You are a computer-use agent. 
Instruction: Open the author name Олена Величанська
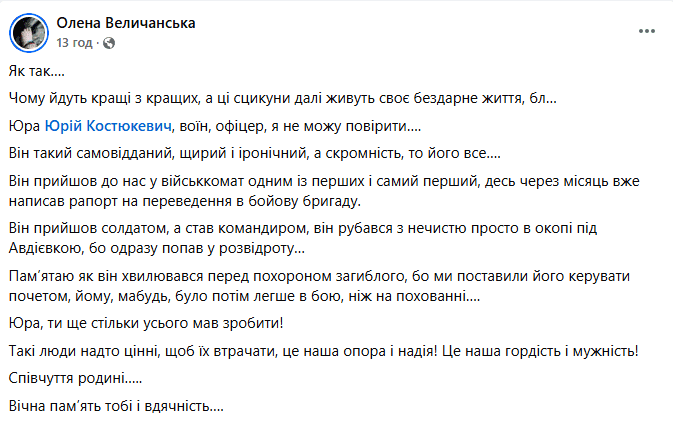pyautogui.click(x=126, y=23)
